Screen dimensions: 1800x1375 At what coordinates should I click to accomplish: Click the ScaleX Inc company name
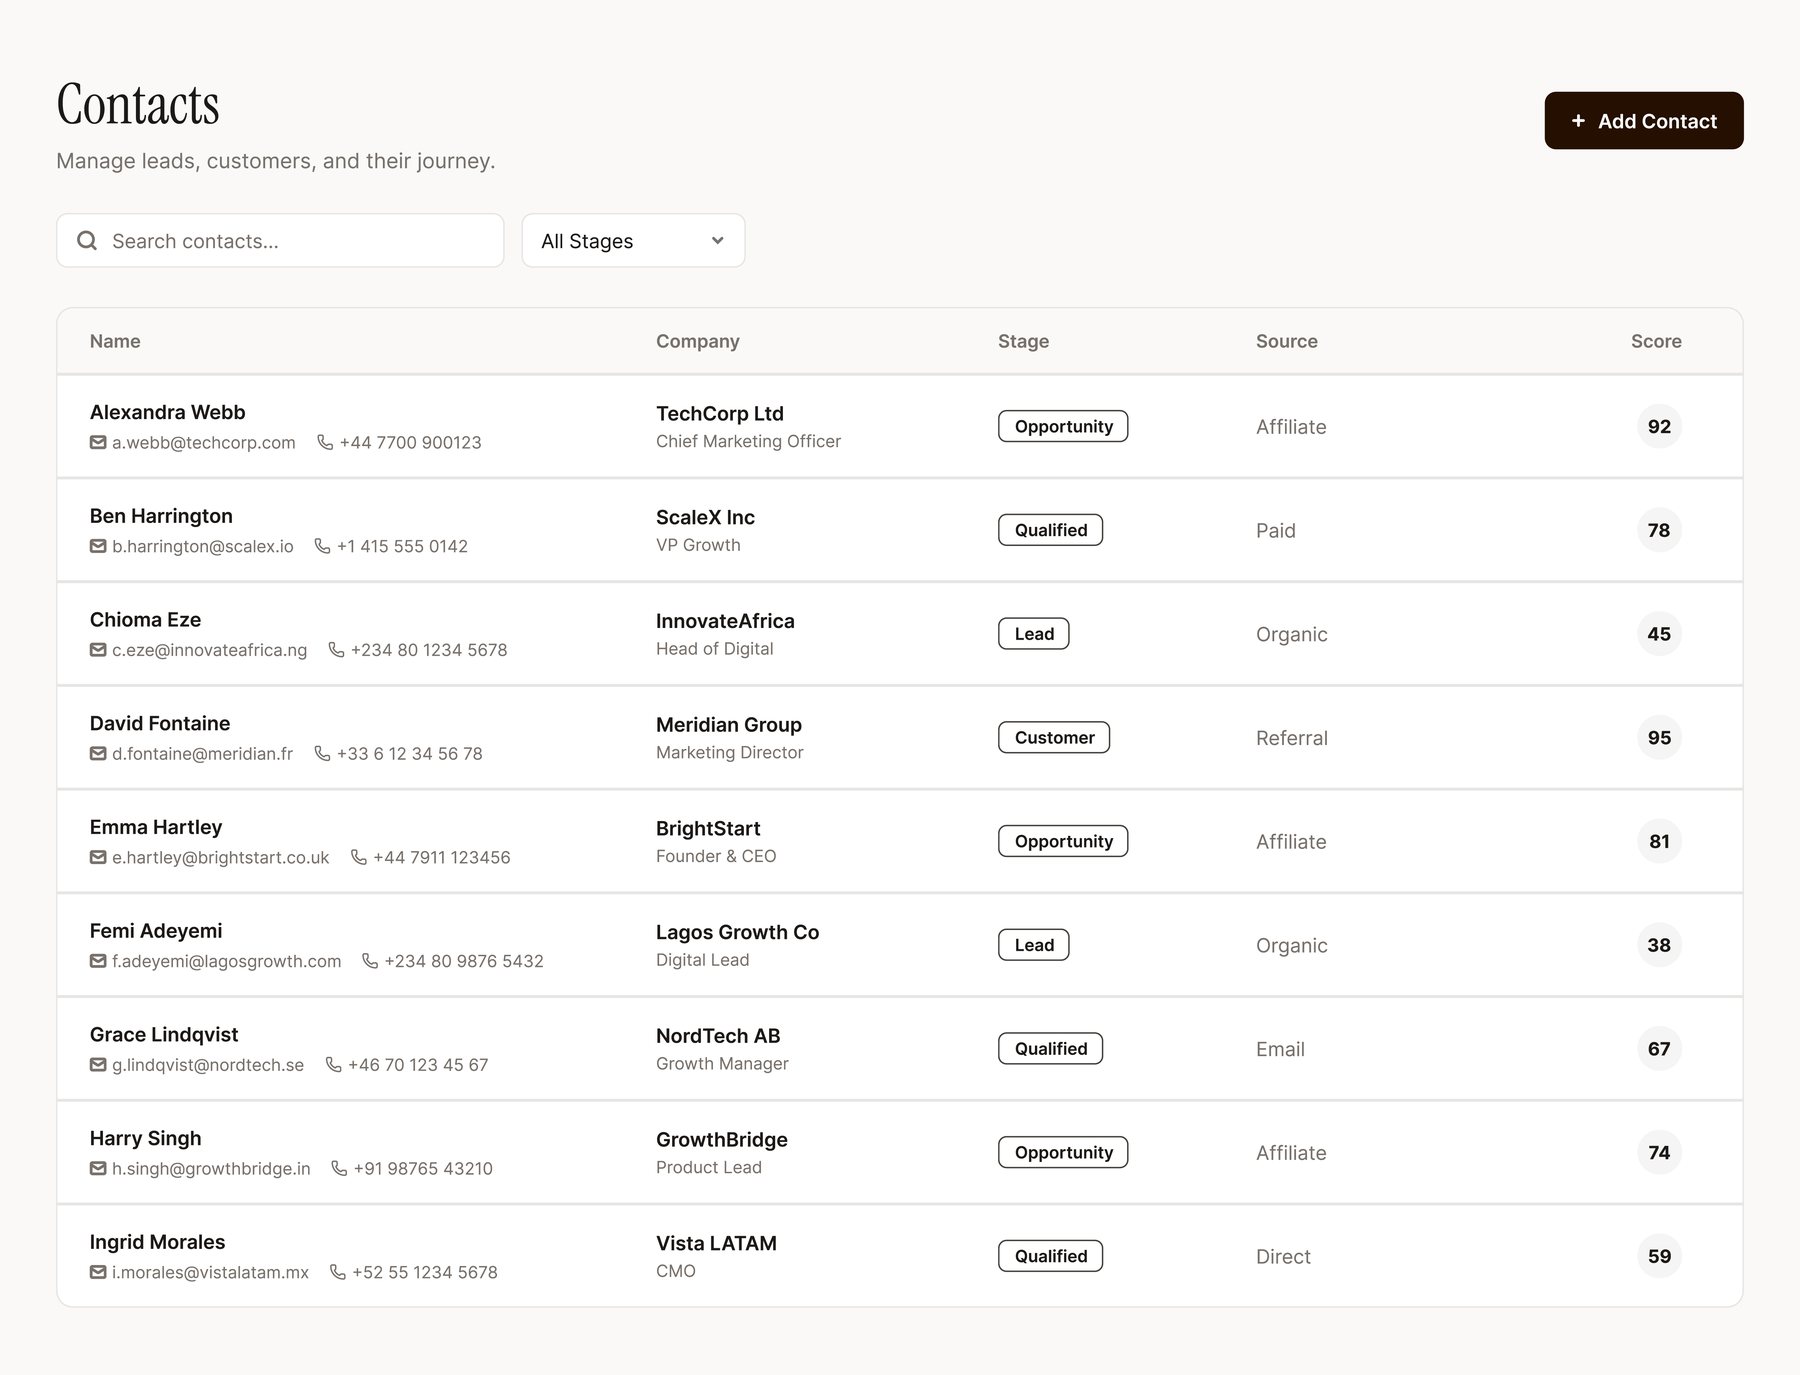point(705,517)
